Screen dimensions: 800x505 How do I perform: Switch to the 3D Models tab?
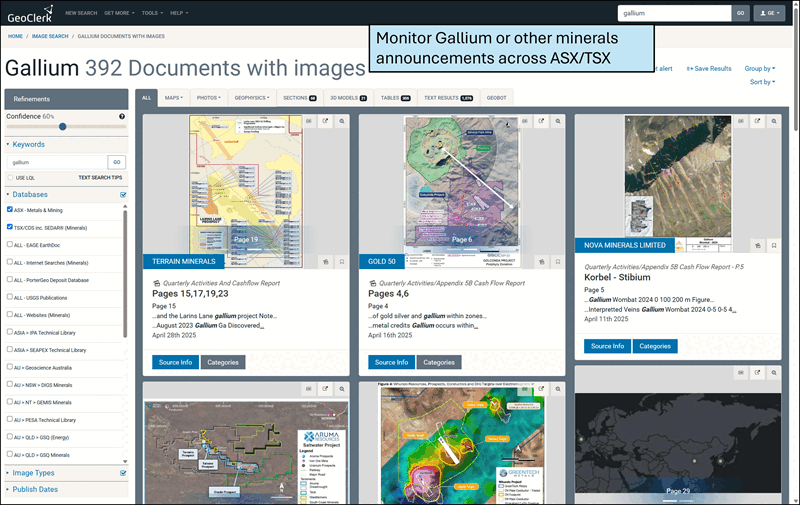point(348,98)
